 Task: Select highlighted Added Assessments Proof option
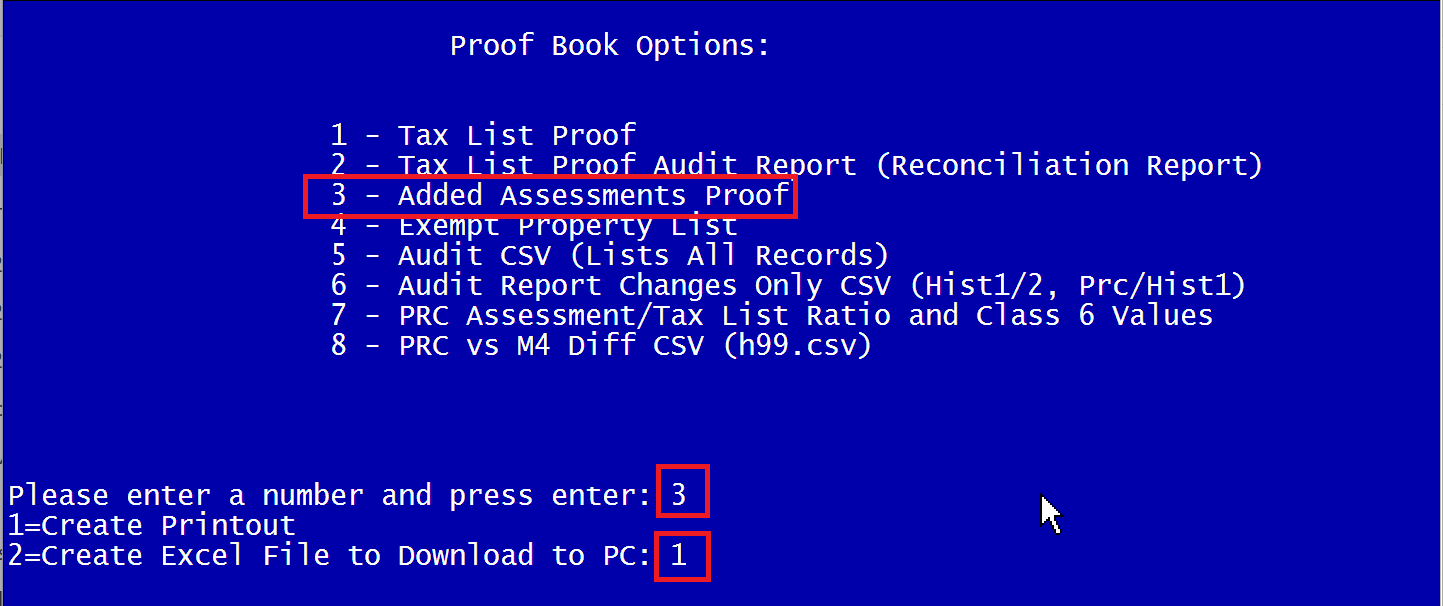pos(551,195)
